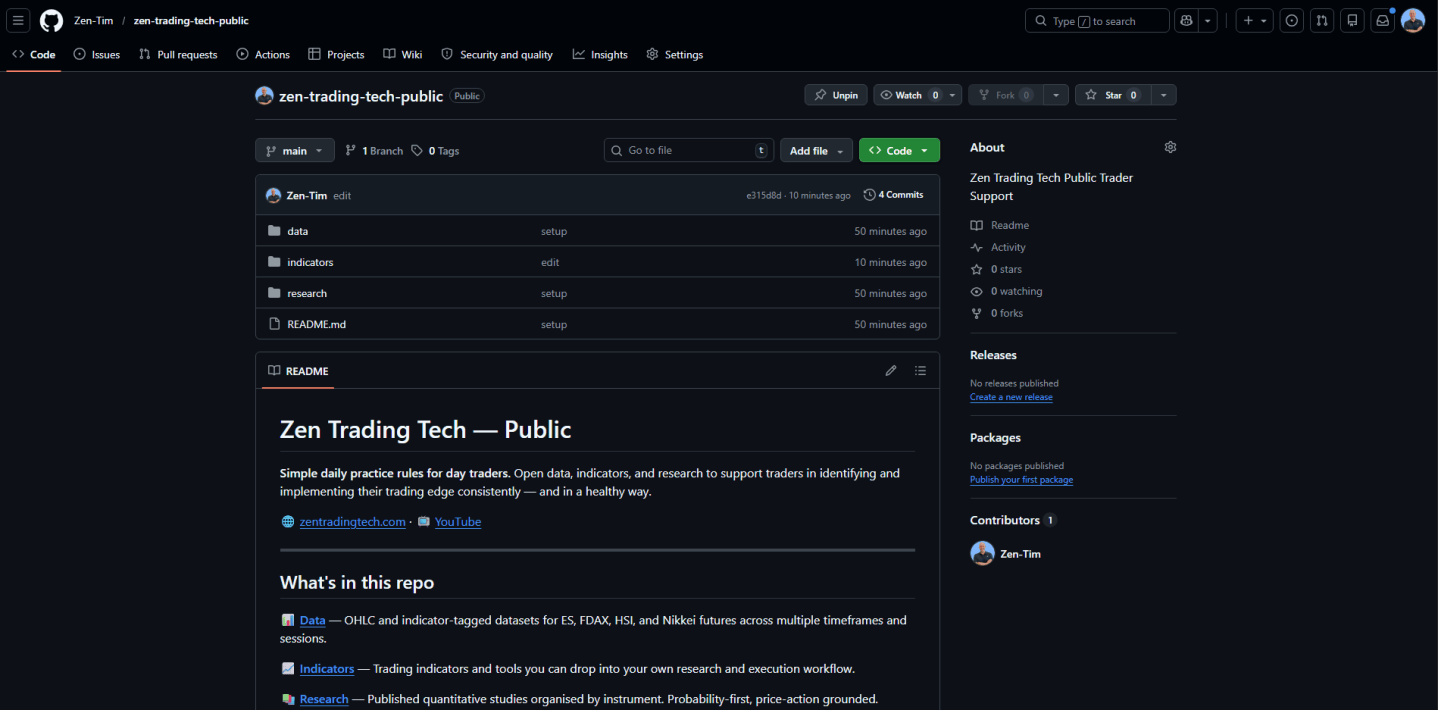Open Zen-Tim contributor avatar

(x=982, y=553)
